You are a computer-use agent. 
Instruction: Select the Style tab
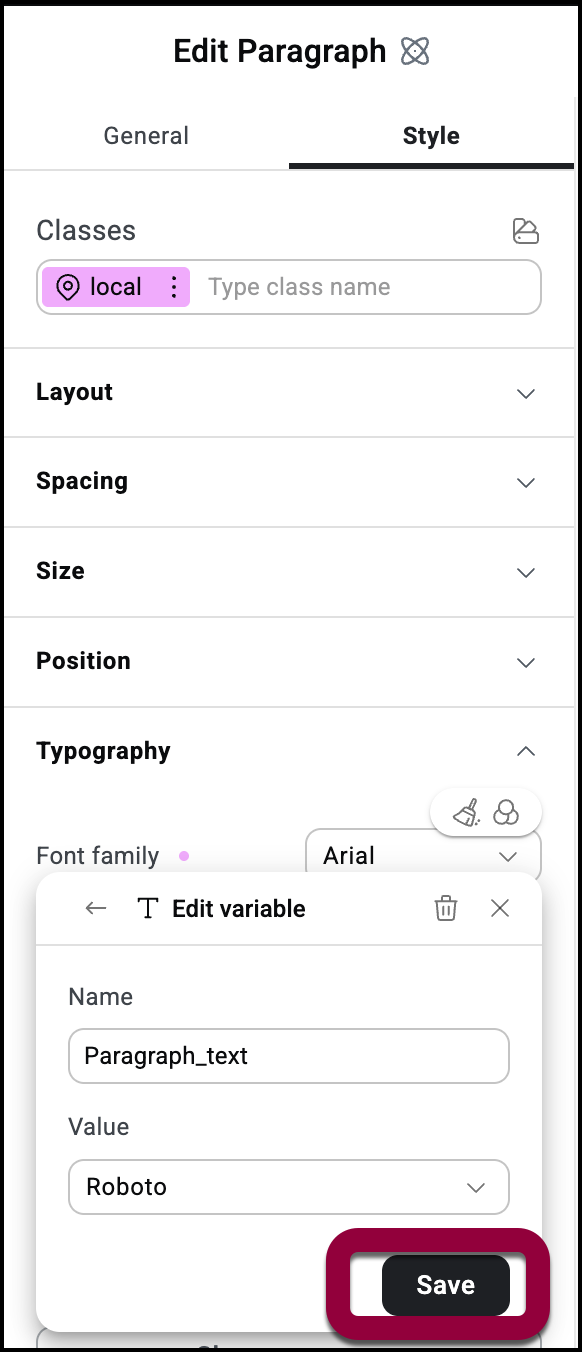point(431,136)
